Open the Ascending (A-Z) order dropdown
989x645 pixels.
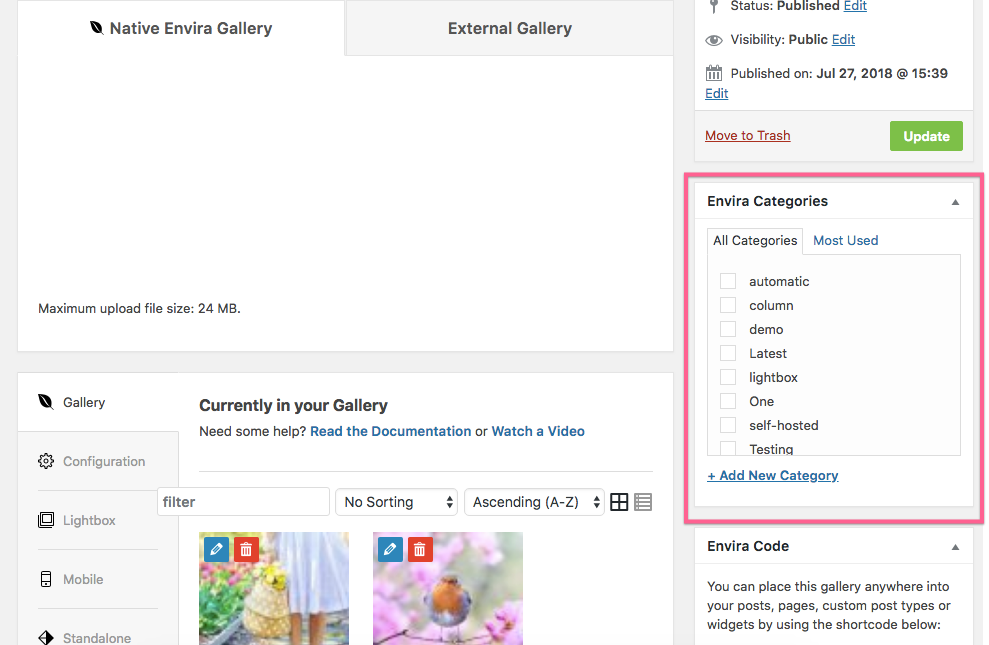tap(534, 502)
